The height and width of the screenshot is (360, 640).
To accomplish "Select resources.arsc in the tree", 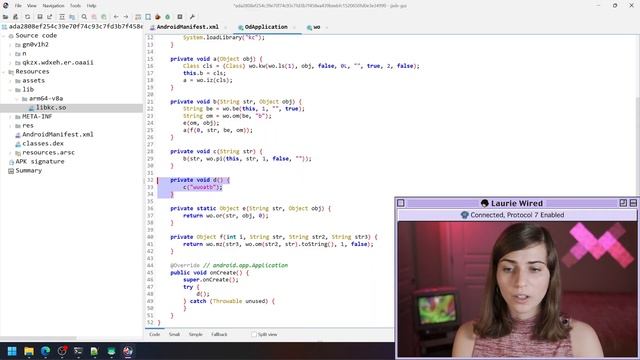I will pyautogui.click(x=48, y=153).
